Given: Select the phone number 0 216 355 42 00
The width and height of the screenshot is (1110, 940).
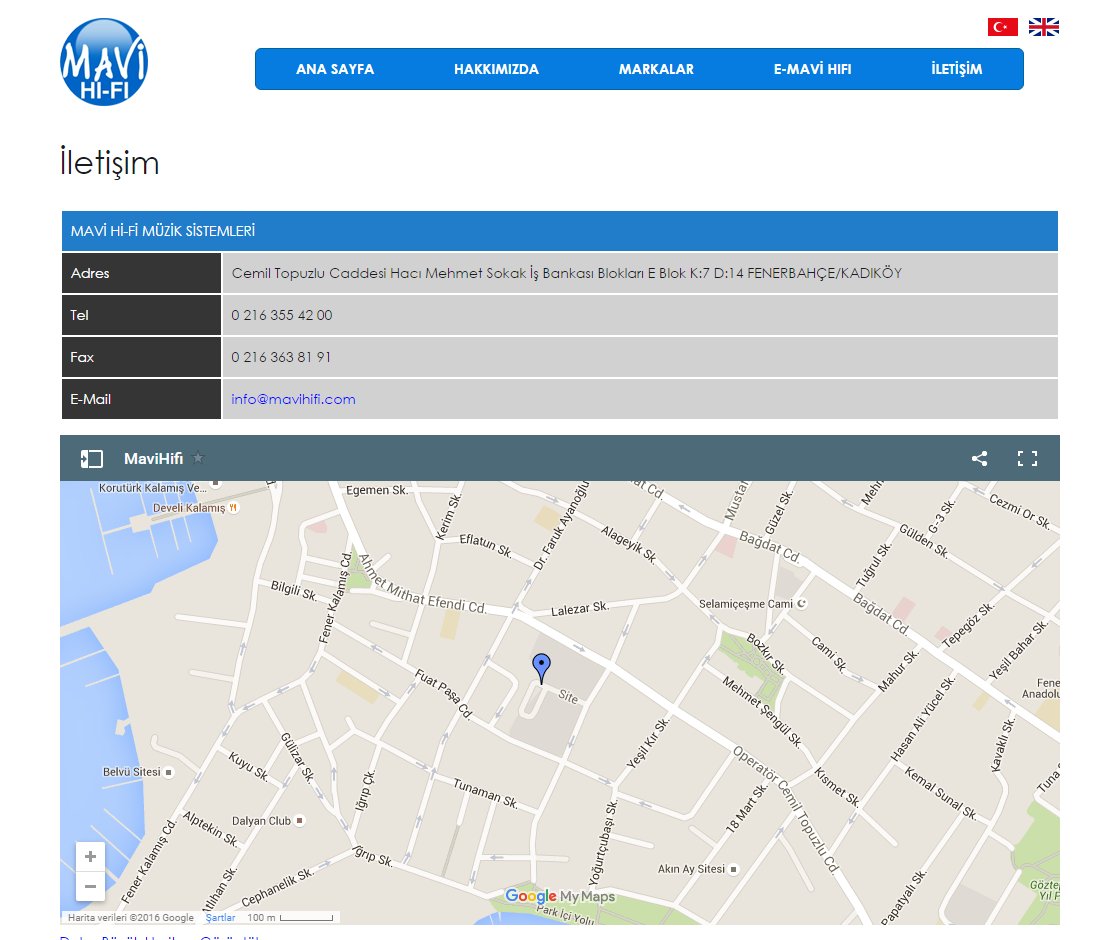Looking at the screenshot, I should click(282, 315).
